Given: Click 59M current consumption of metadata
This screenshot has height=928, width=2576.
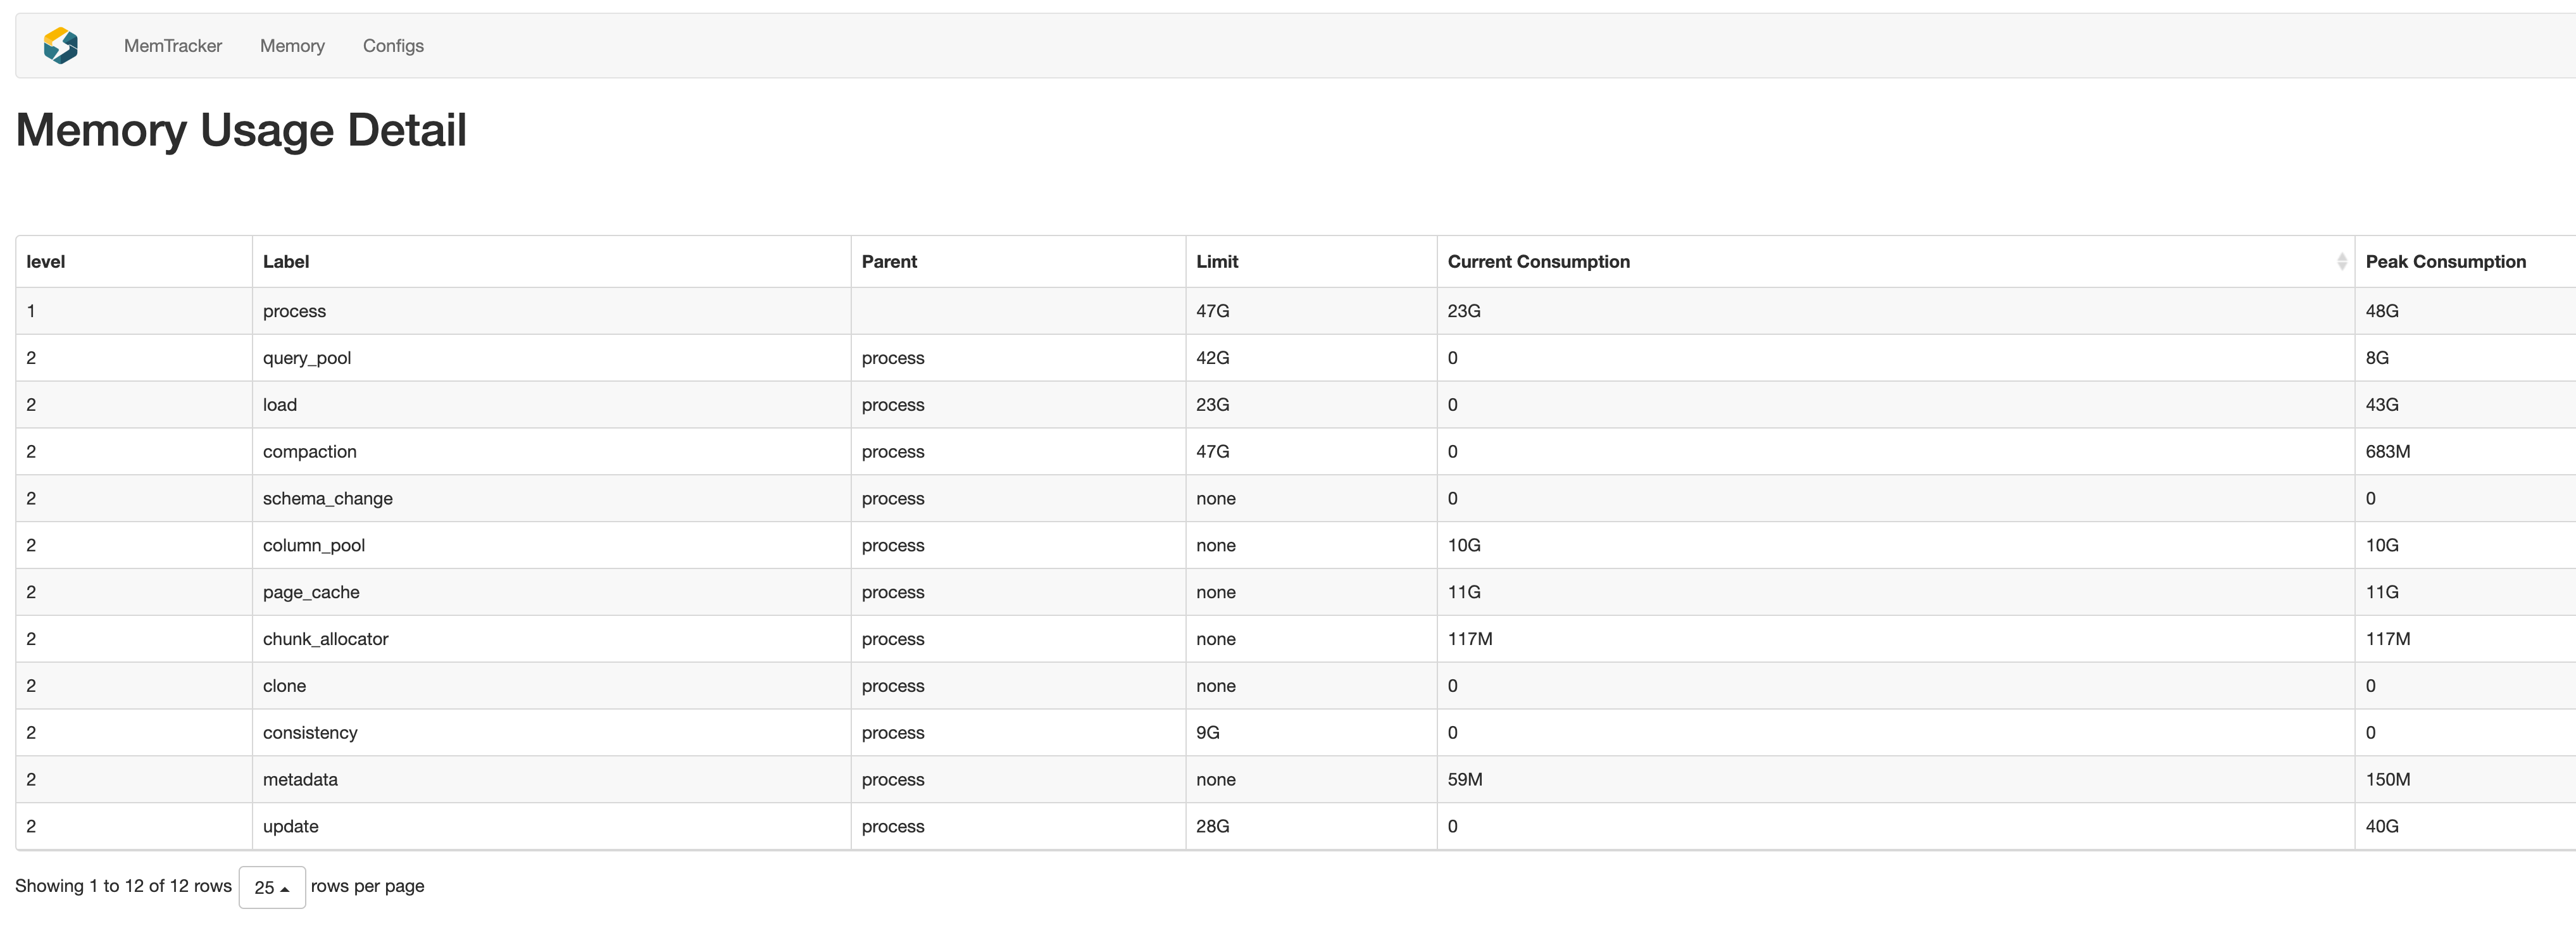Looking at the screenshot, I should click(1465, 780).
